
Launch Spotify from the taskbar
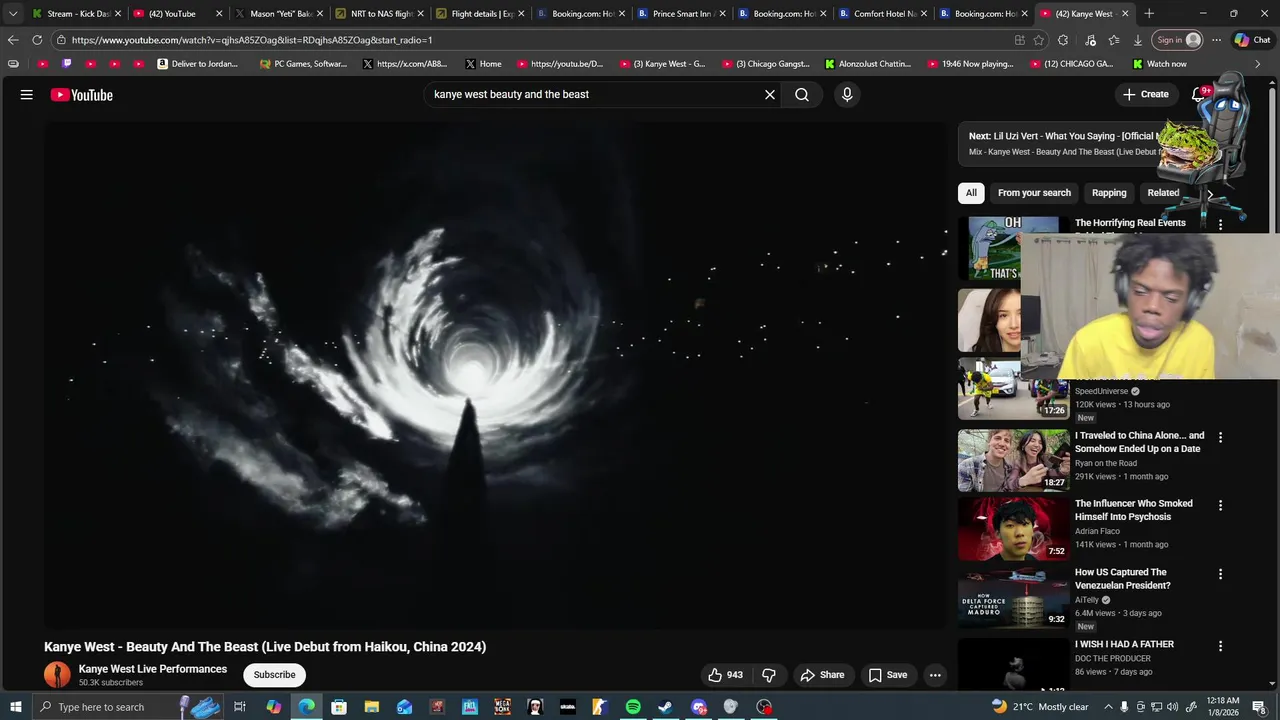click(633, 707)
